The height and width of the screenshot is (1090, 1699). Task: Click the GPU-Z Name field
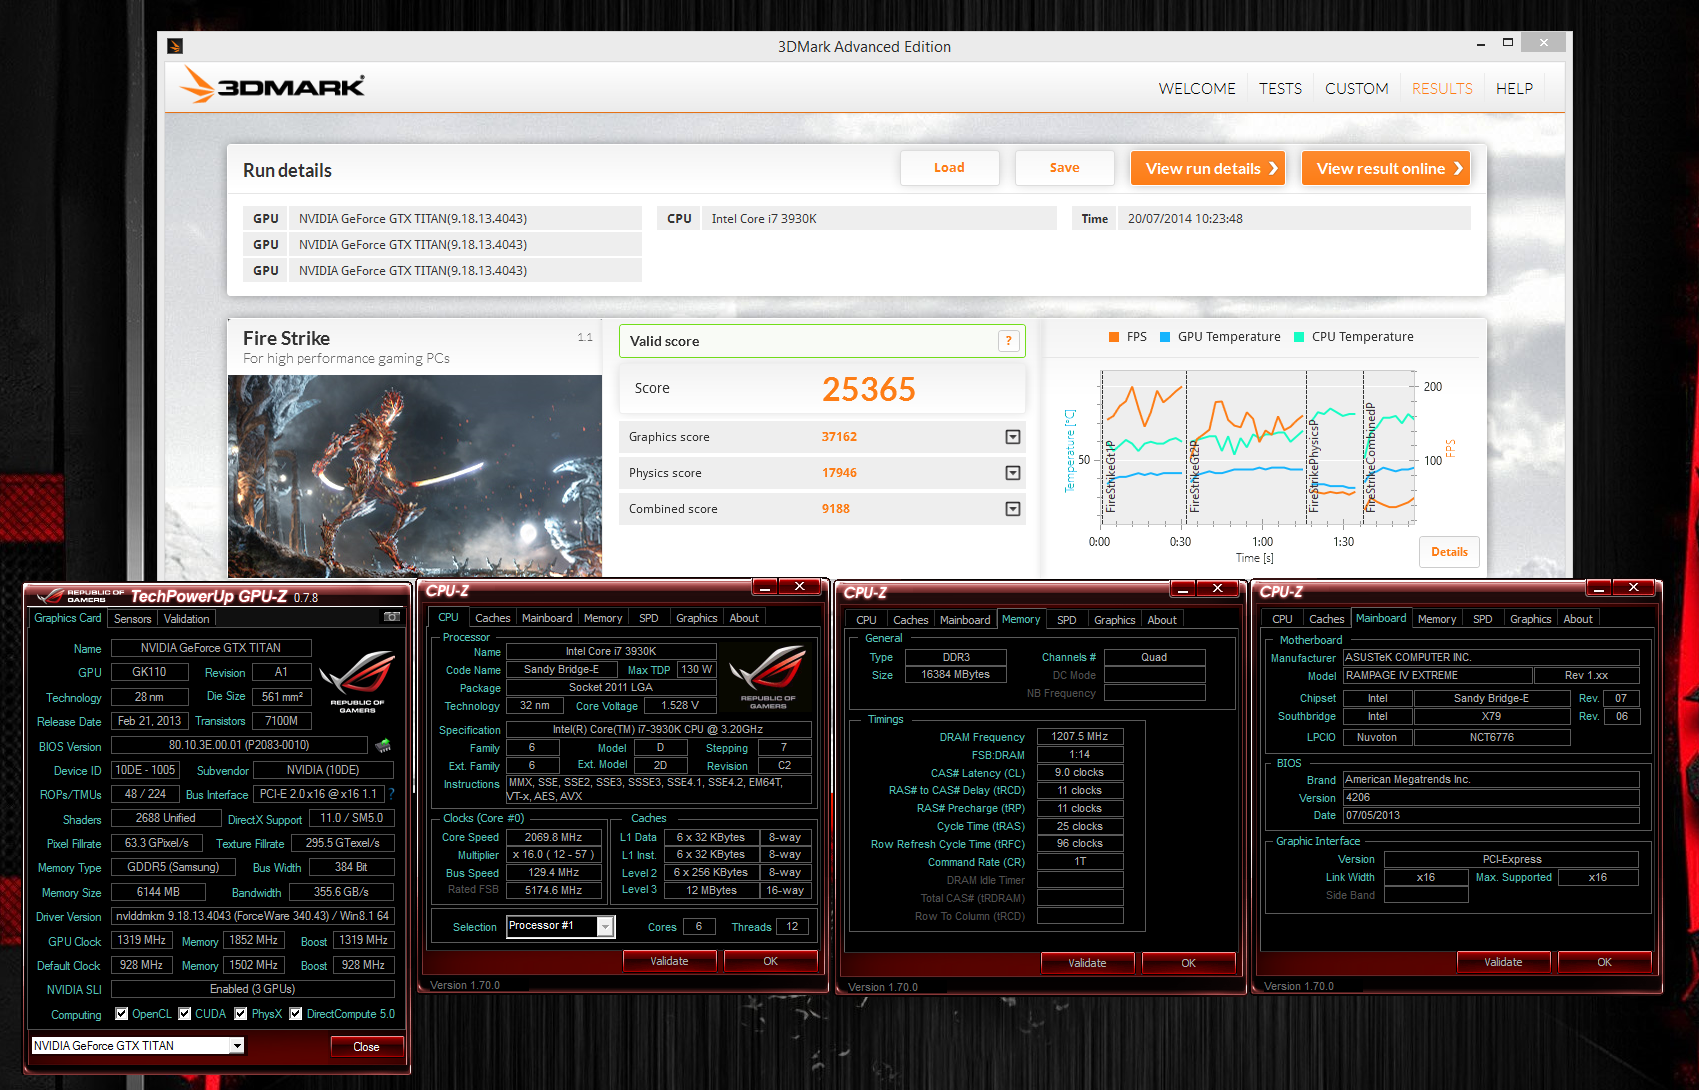(x=211, y=648)
